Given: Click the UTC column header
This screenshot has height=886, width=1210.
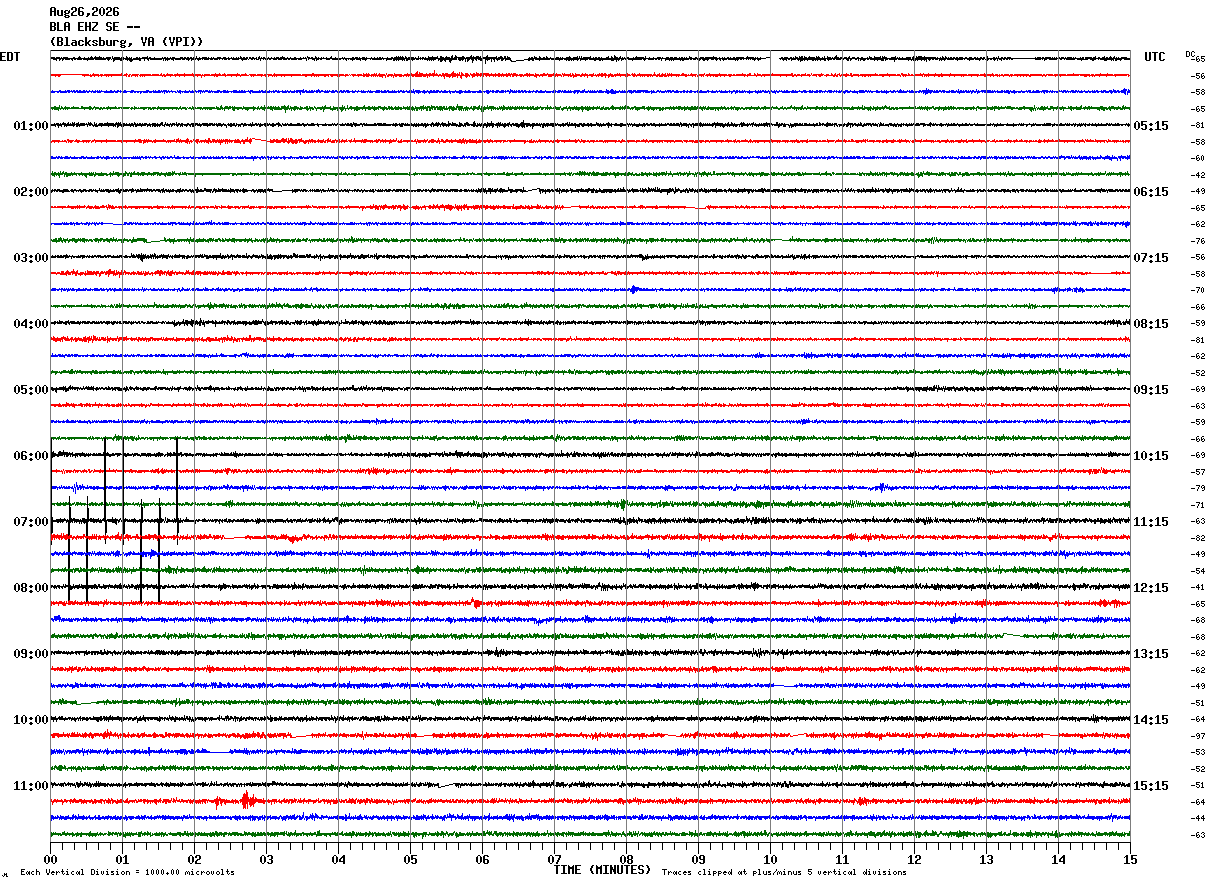Looking at the screenshot, I should tap(1155, 57).
